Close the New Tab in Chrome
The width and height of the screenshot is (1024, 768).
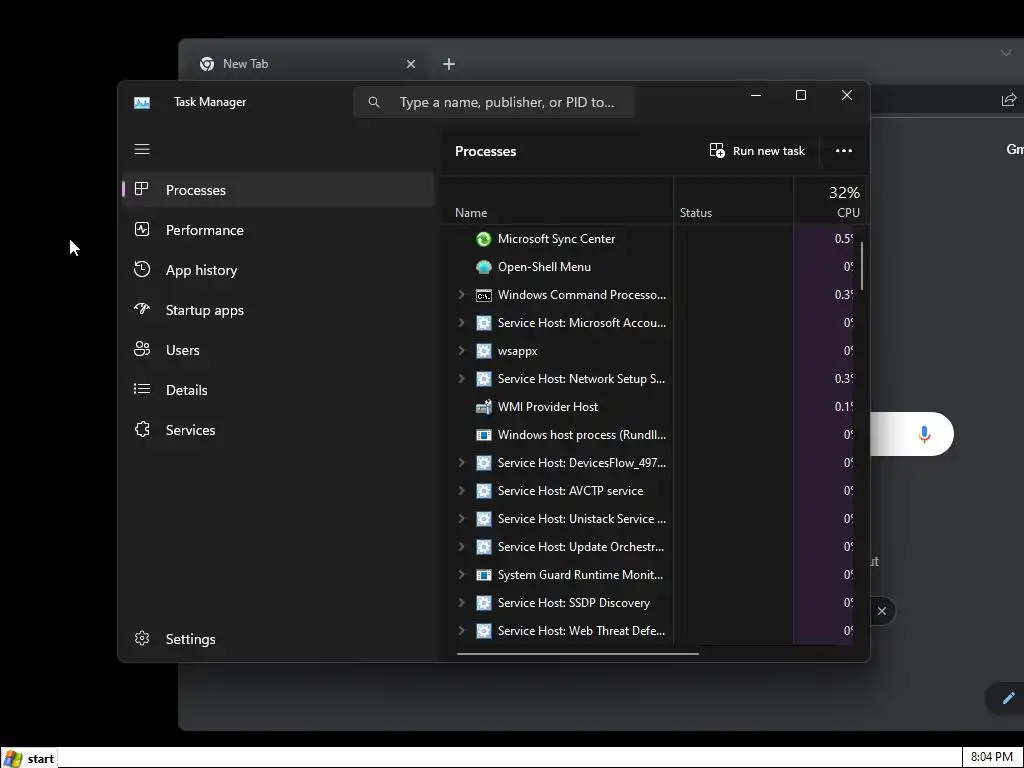411,64
